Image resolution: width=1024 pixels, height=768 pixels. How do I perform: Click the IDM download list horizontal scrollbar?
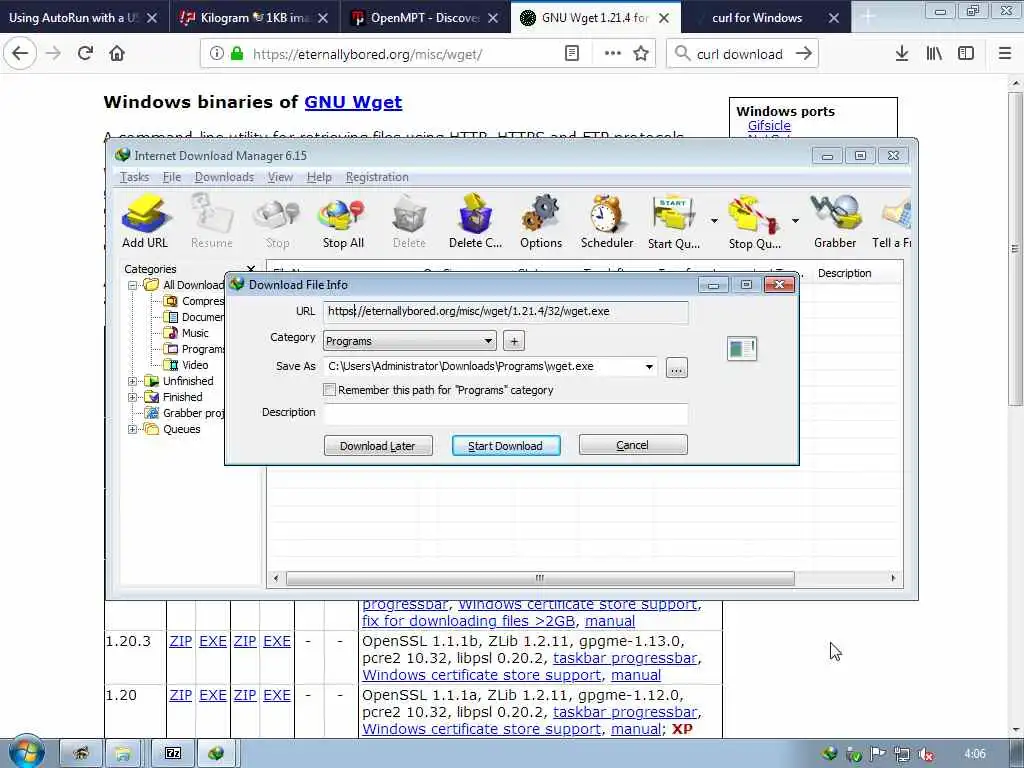(x=540, y=578)
